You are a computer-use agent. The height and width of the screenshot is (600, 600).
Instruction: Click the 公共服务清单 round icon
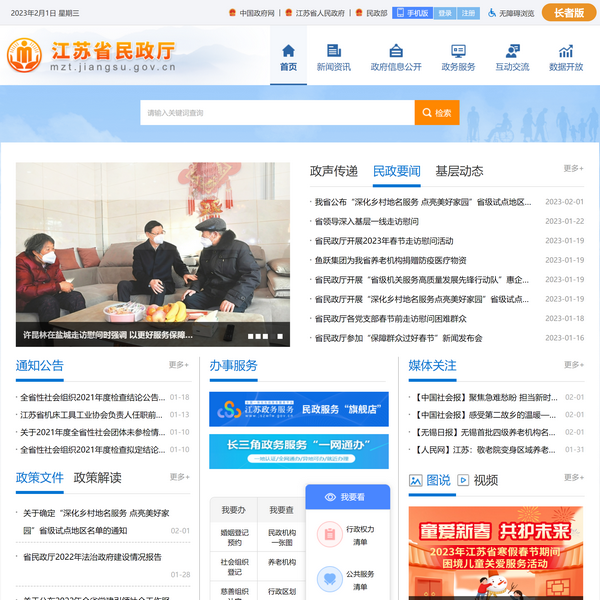point(329,579)
